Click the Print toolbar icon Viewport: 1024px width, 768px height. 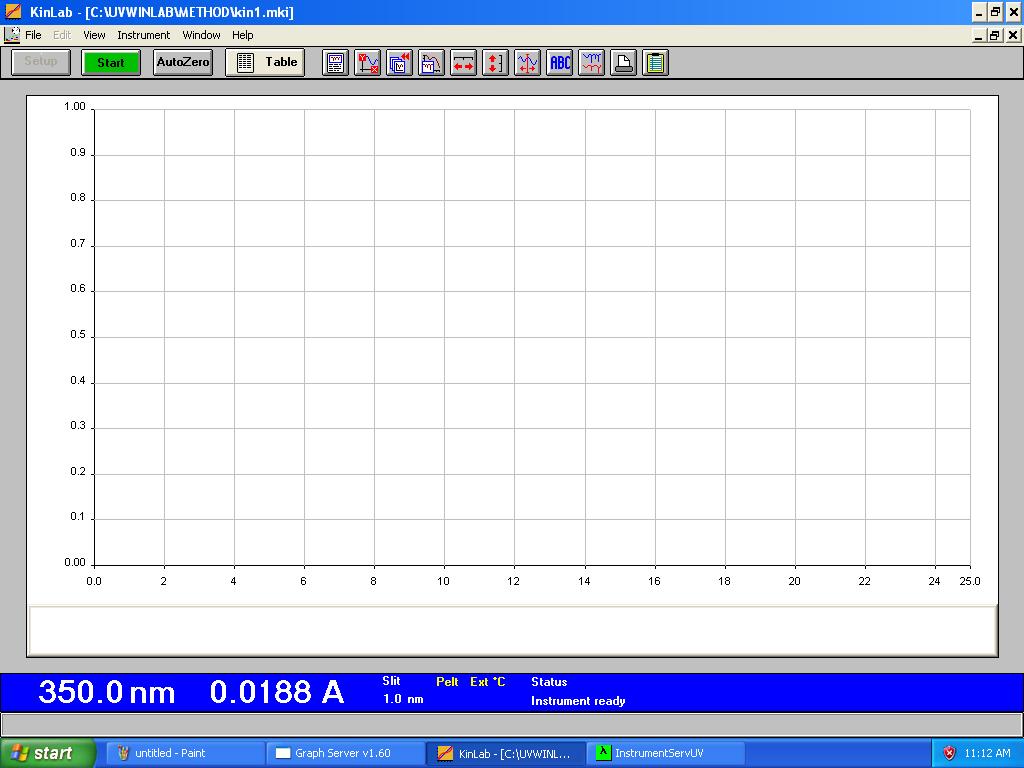point(622,62)
